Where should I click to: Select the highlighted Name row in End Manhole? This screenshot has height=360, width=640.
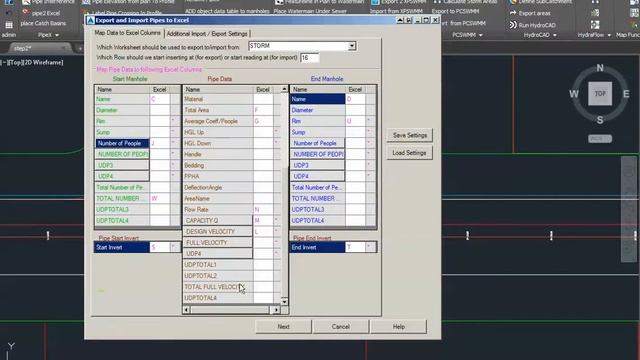coord(318,99)
